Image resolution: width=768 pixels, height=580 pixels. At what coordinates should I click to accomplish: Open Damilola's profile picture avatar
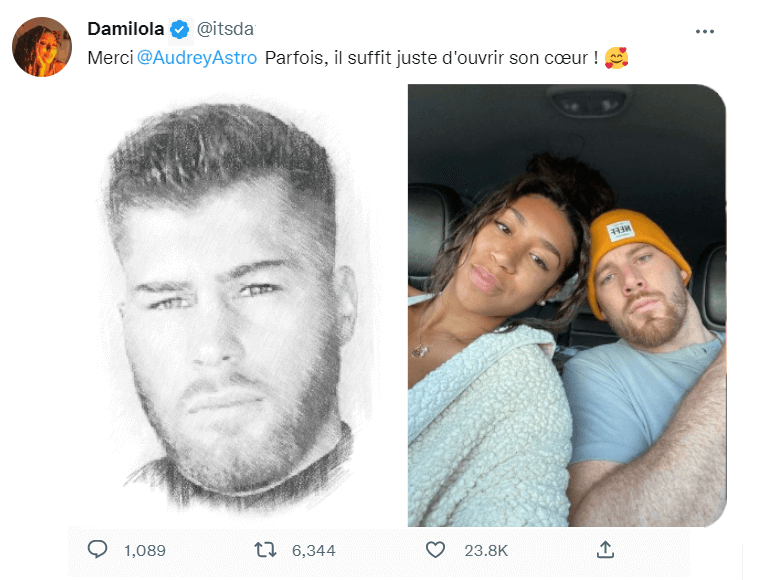tap(42, 46)
